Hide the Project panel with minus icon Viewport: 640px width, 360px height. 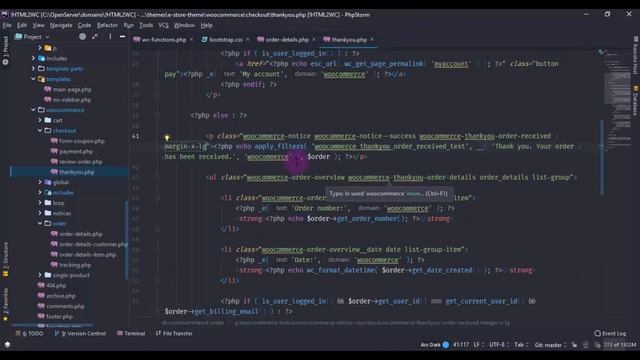coord(122,37)
